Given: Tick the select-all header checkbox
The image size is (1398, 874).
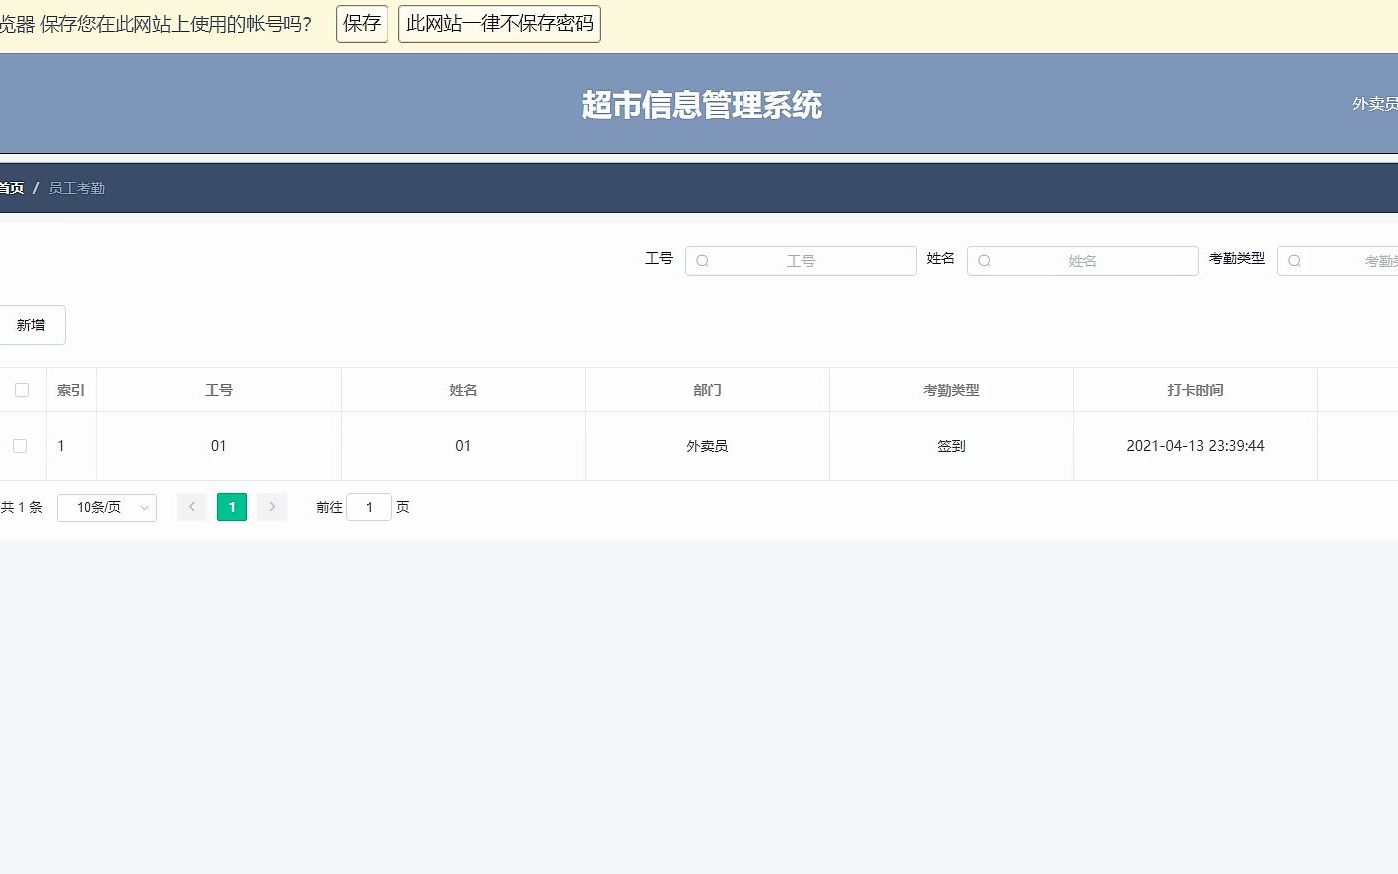Looking at the screenshot, I should (x=22, y=390).
